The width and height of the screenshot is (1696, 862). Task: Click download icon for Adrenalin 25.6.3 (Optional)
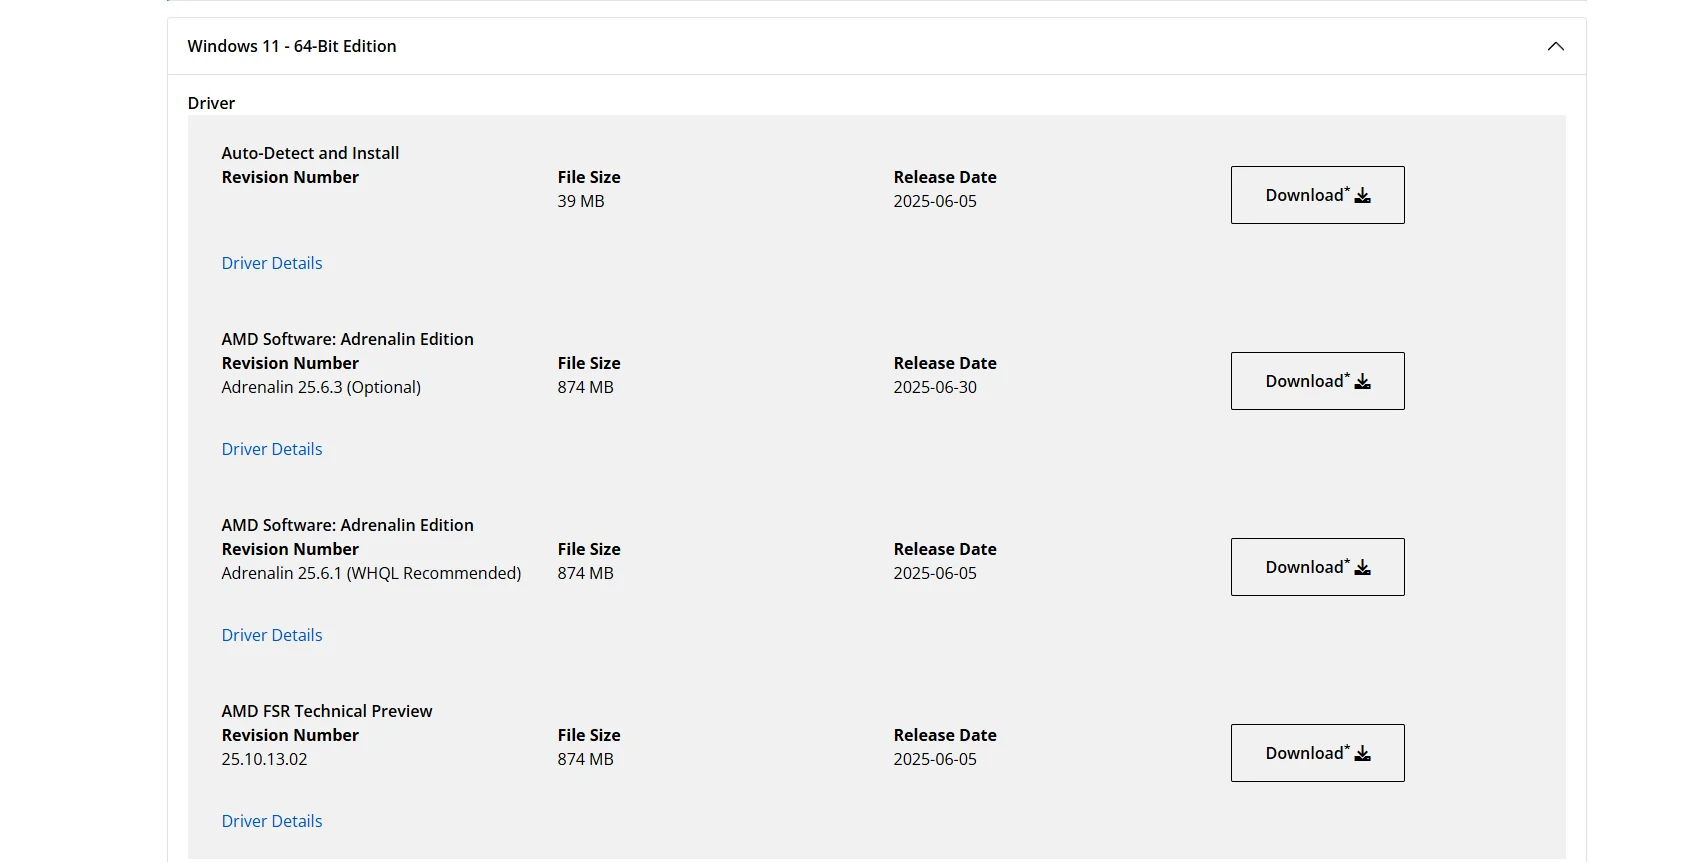coord(1362,382)
